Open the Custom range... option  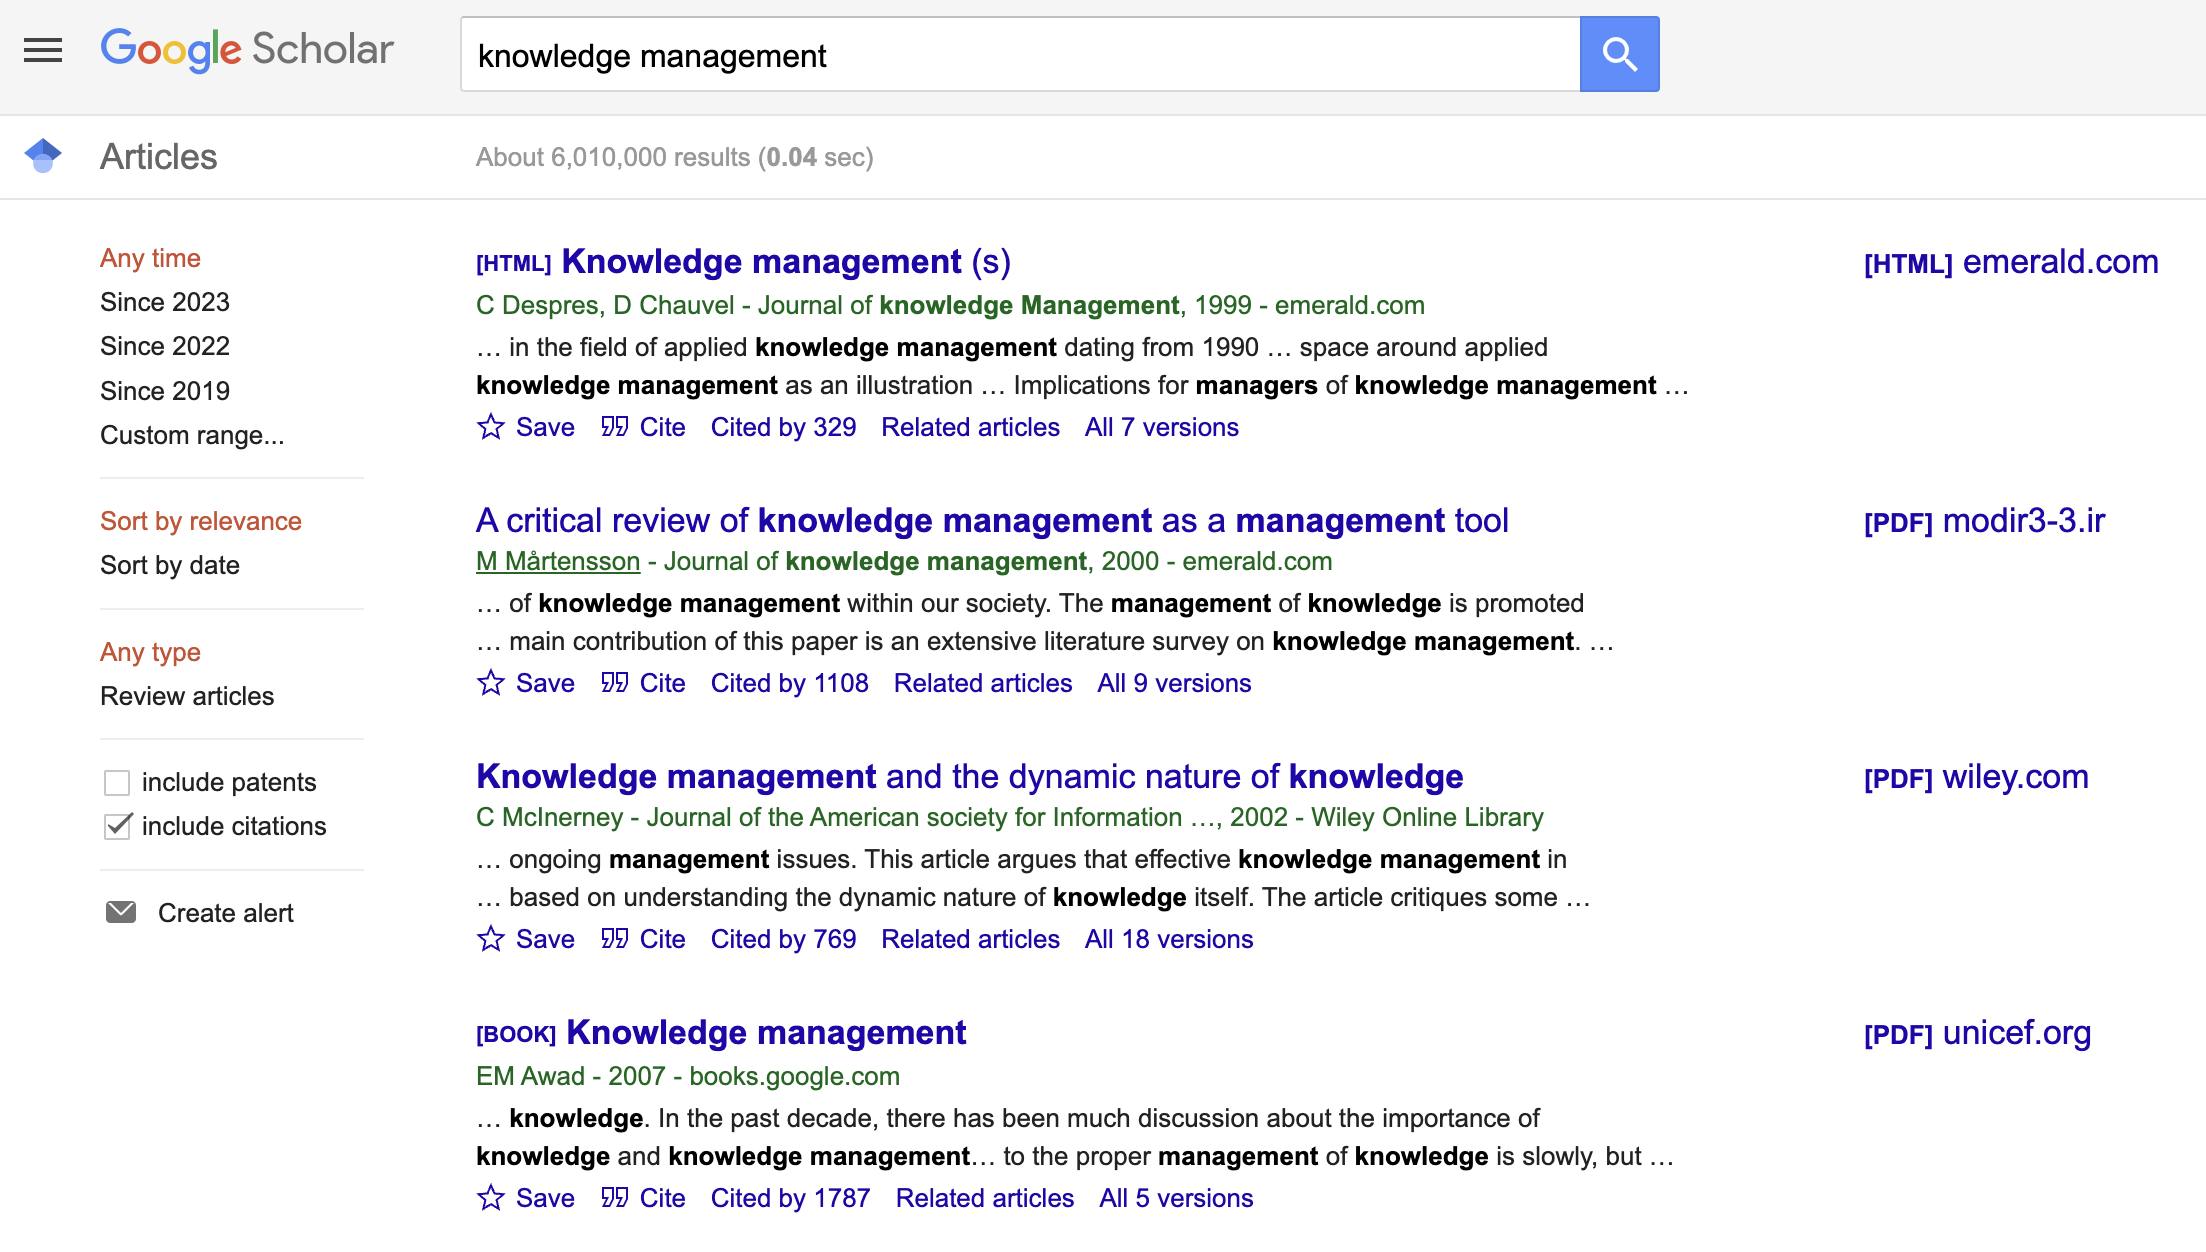click(192, 435)
